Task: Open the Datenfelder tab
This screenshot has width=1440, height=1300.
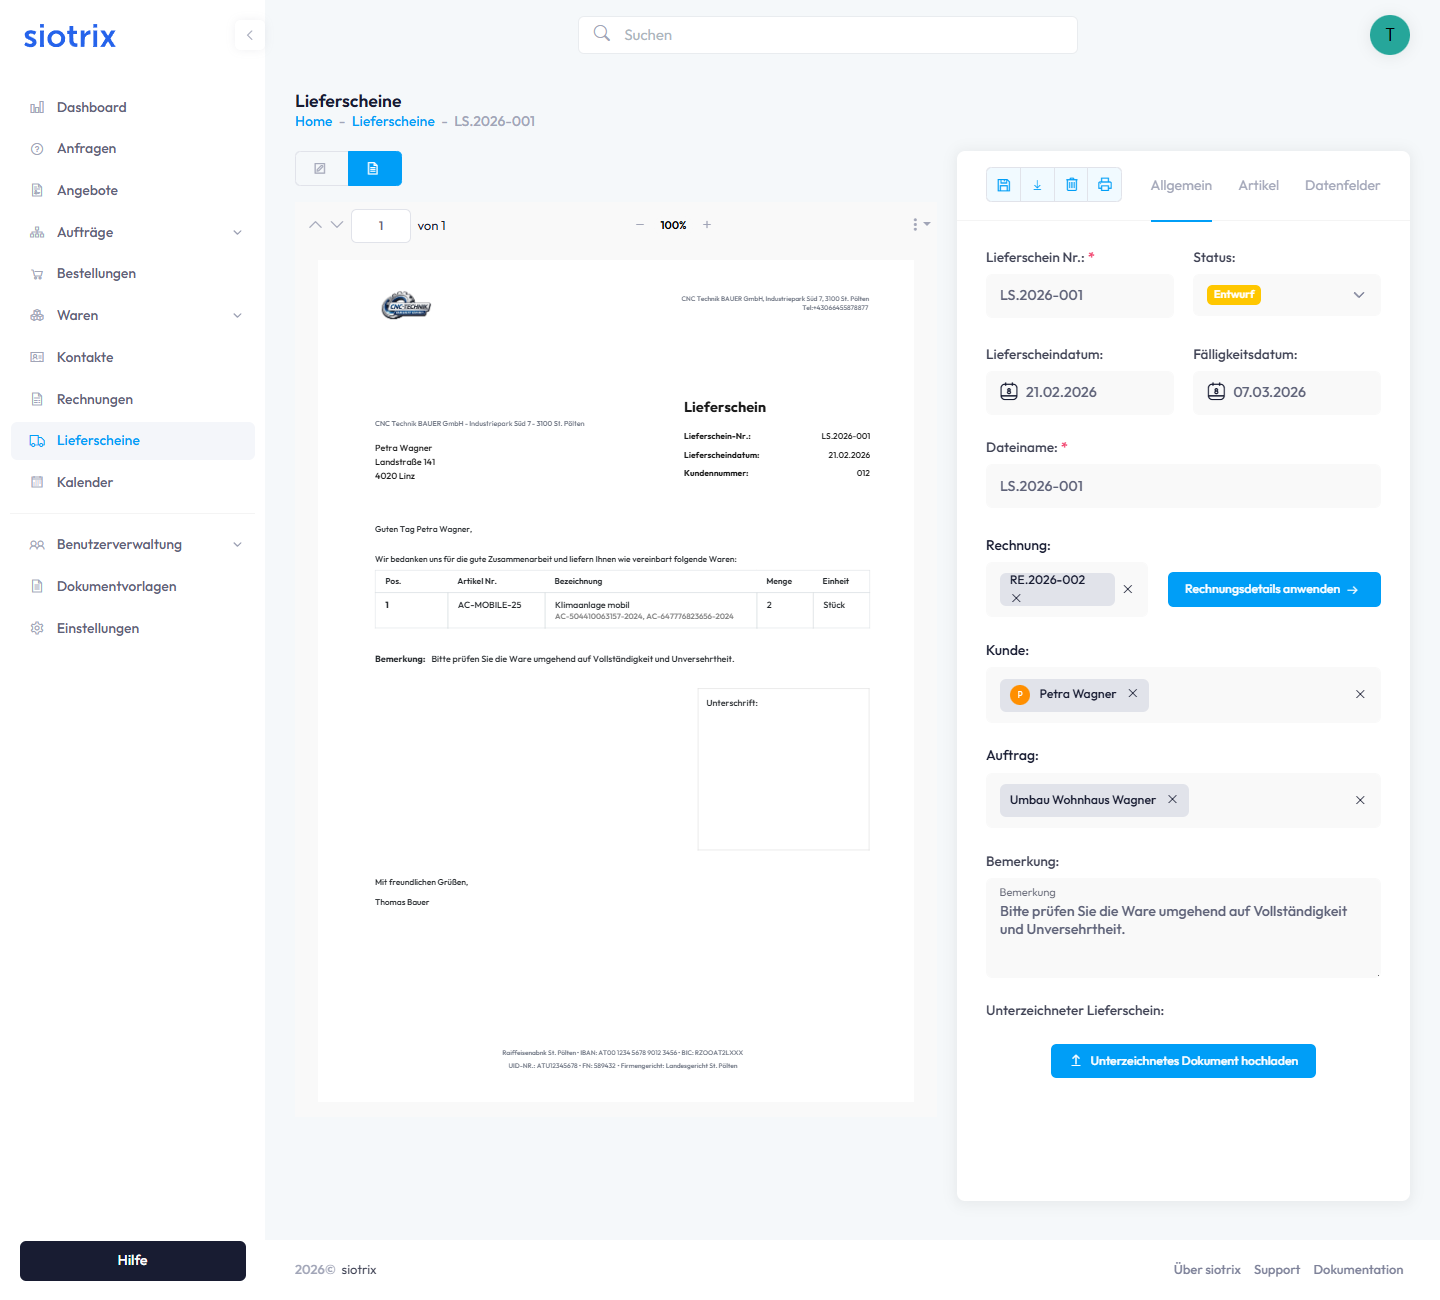Action: pos(1342,186)
